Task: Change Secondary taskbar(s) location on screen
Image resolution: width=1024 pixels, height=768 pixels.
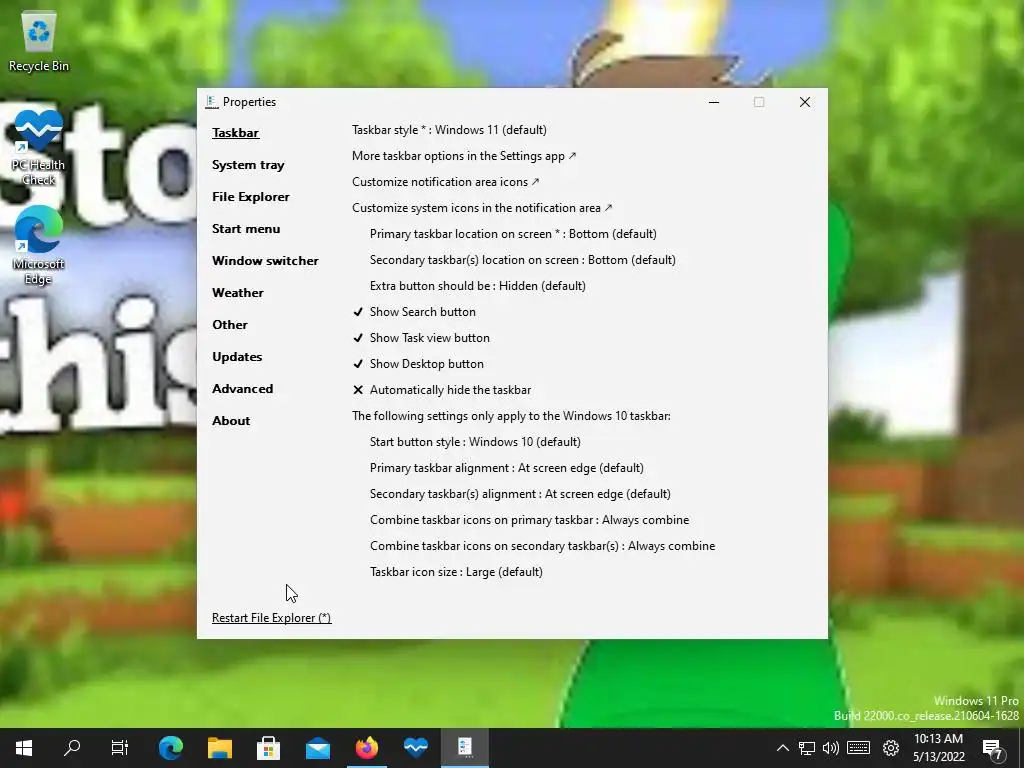Action: click(x=522, y=260)
